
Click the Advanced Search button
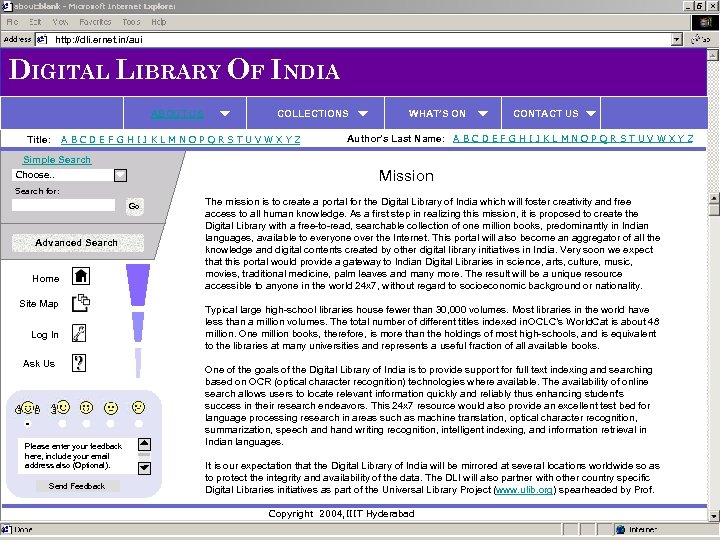click(x=77, y=242)
